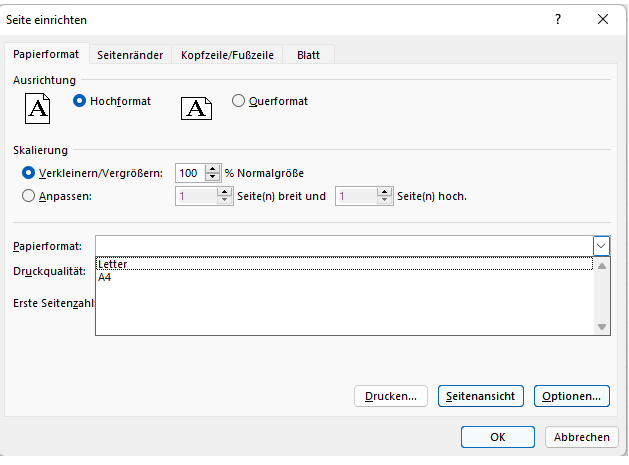Increase Seite(n) hoch value with up arrow
This screenshot has height=465, width=629.
[x=385, y=192]
